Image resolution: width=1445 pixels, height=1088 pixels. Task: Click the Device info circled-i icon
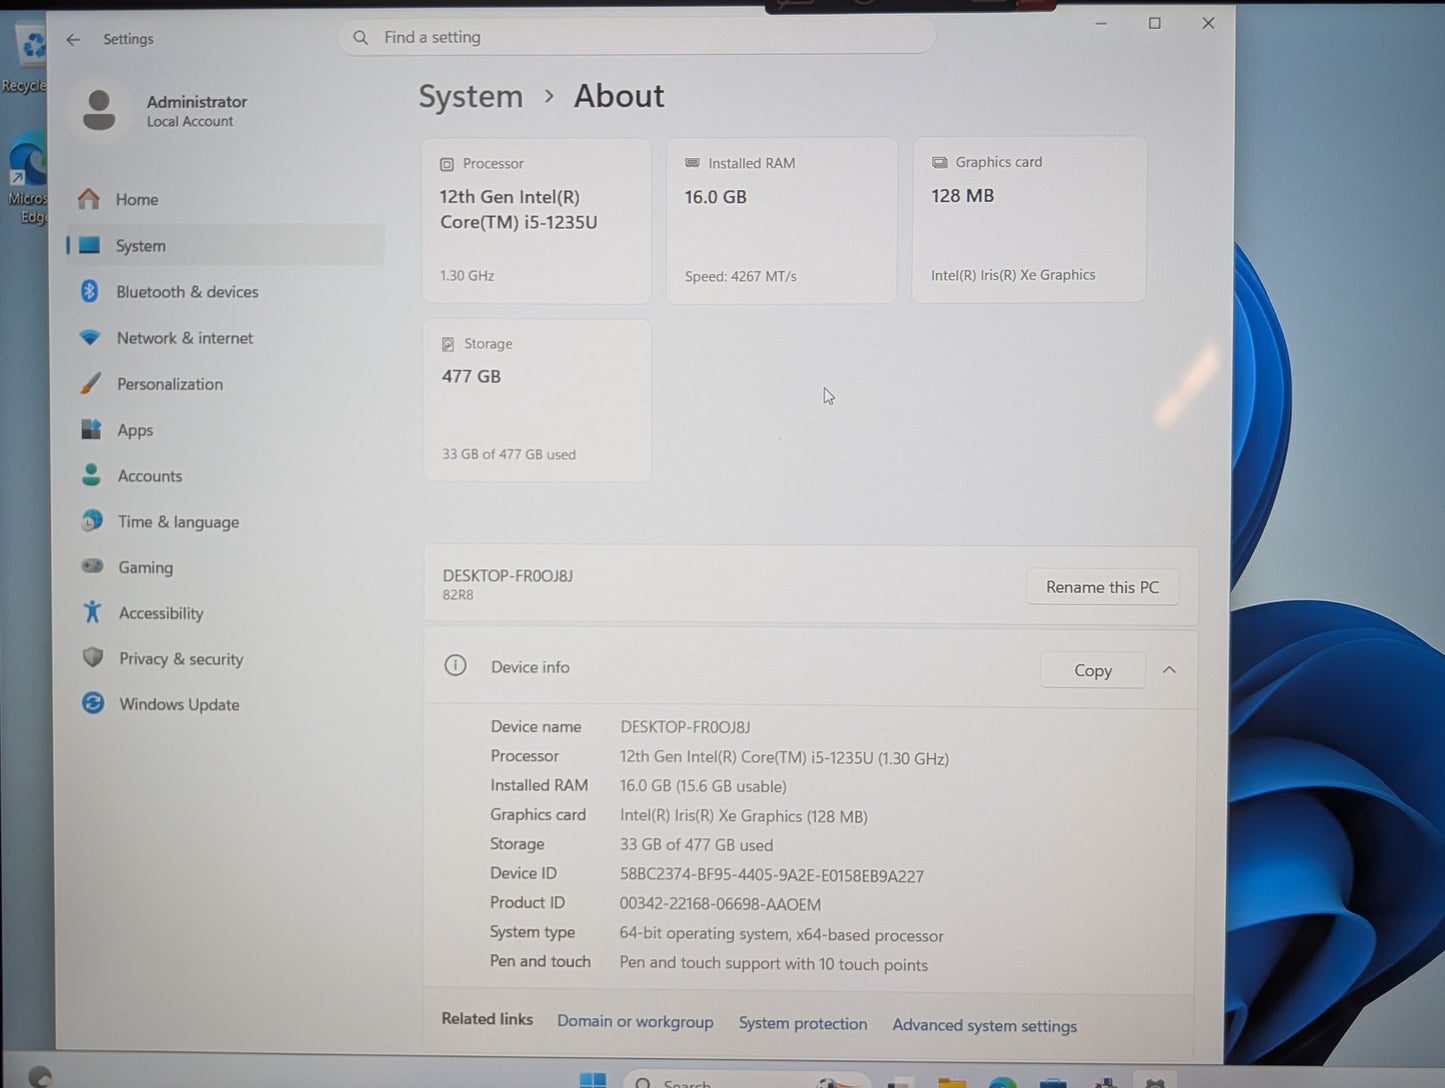[455, 666]
